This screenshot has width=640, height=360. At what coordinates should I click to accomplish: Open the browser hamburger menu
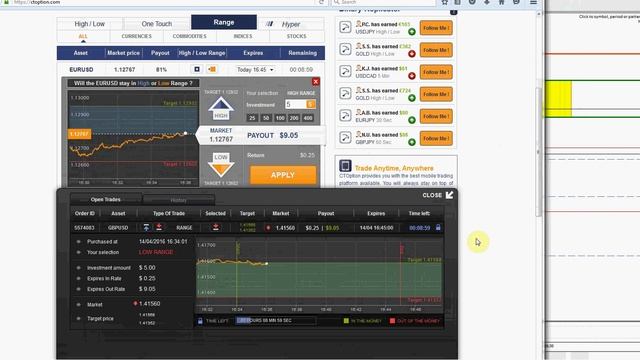pyautogui.click(x=533, y=2)
